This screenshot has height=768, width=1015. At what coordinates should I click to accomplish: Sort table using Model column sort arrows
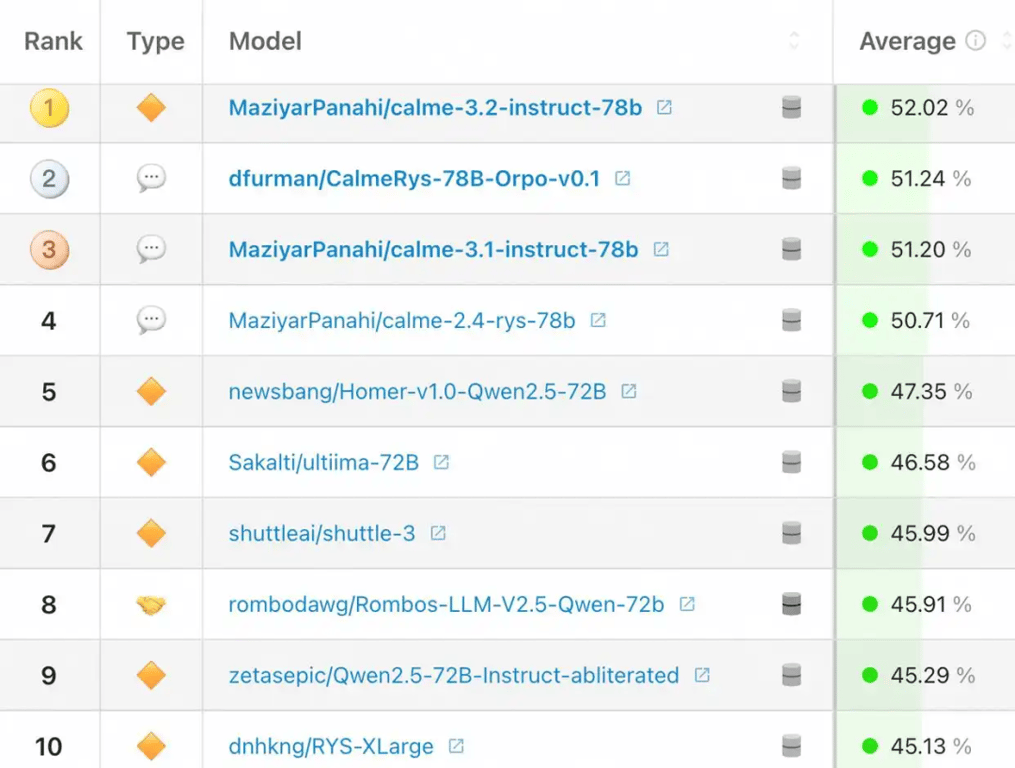coord(794,41)
